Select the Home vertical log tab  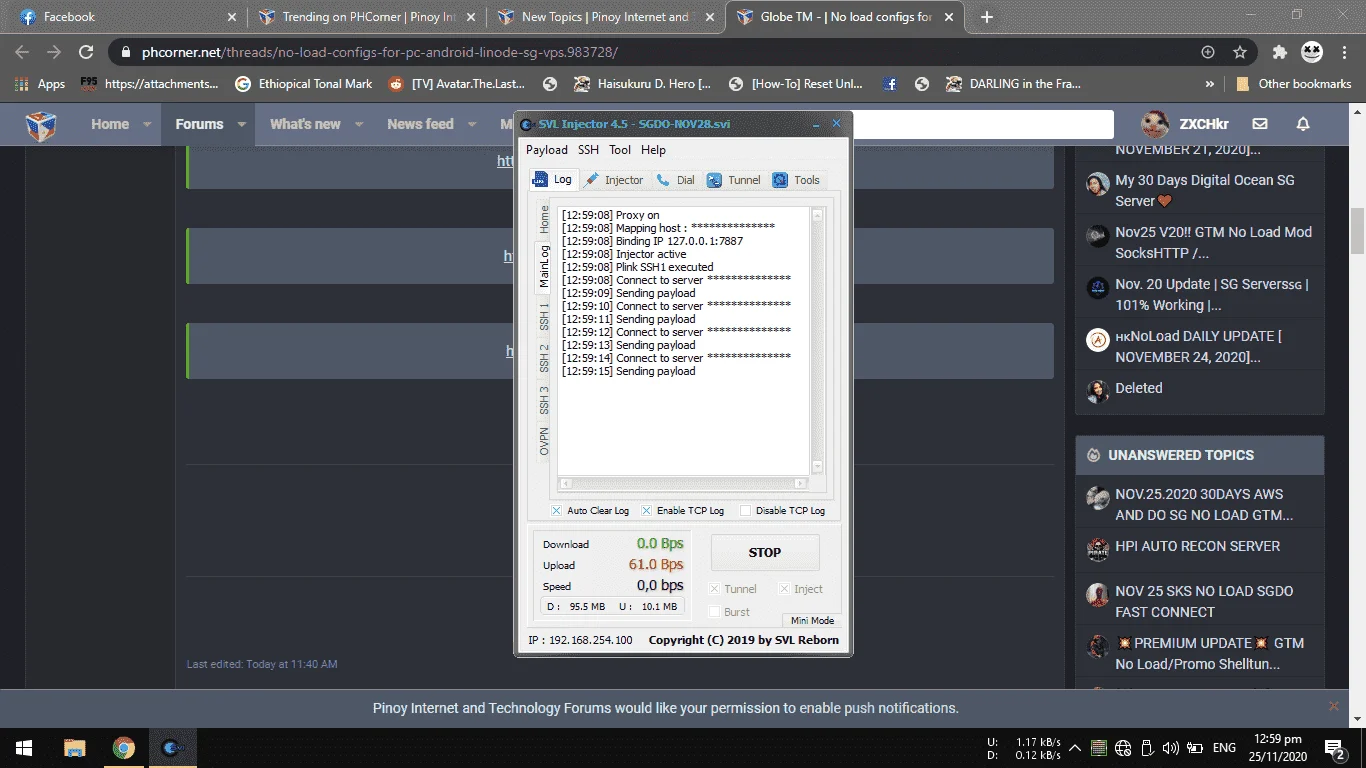pyautogui.click(x=544, y=219)
